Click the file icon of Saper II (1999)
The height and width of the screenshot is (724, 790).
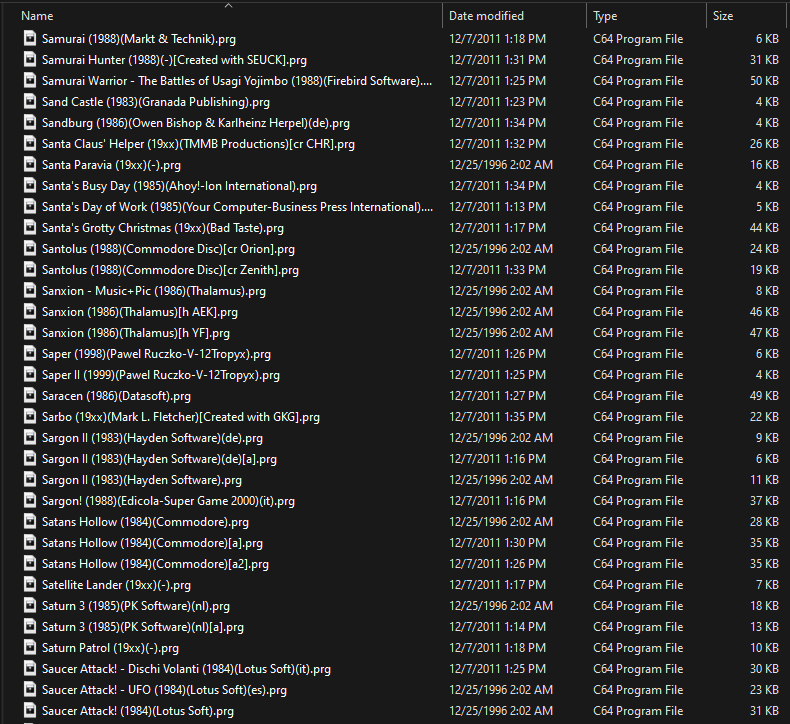pyautogui.click(x=30, y=375)
